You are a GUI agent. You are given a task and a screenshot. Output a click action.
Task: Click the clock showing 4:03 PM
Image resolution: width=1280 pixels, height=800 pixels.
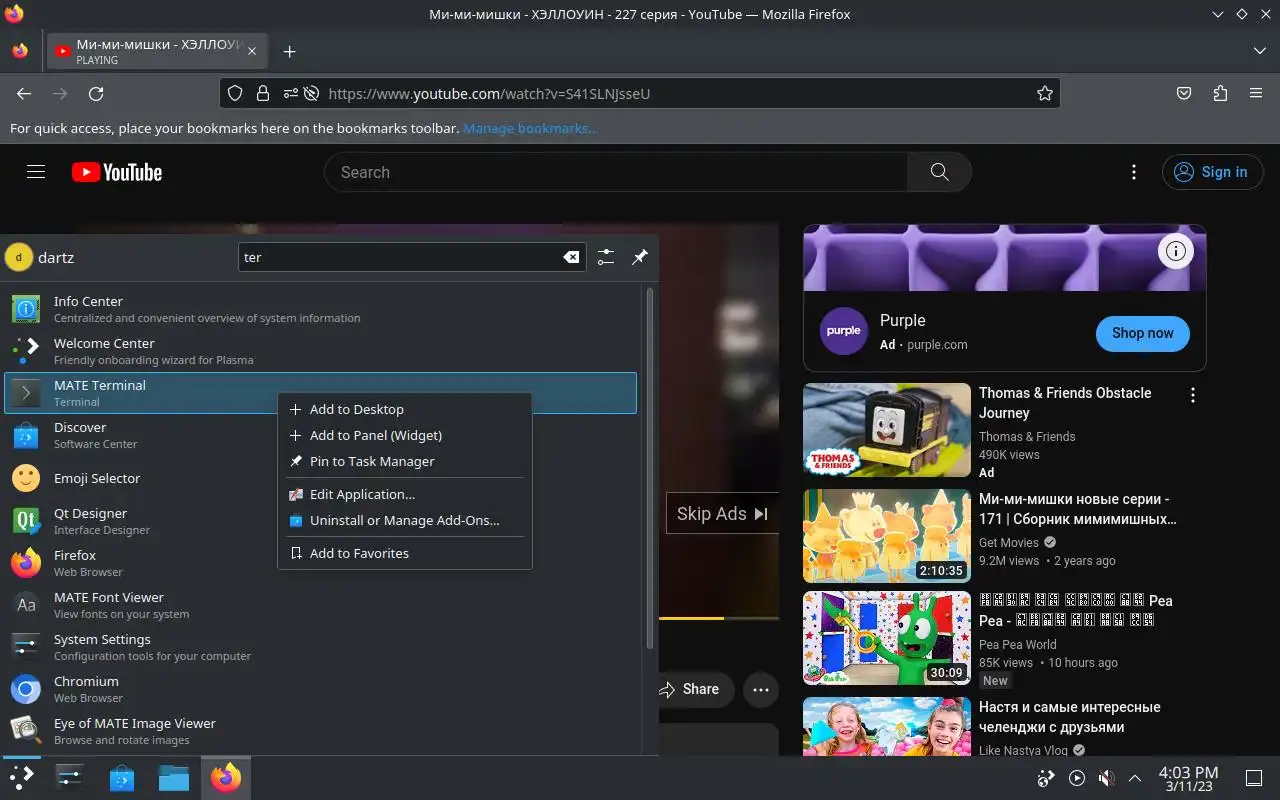pyautogui.click(x=1188, y=778)
